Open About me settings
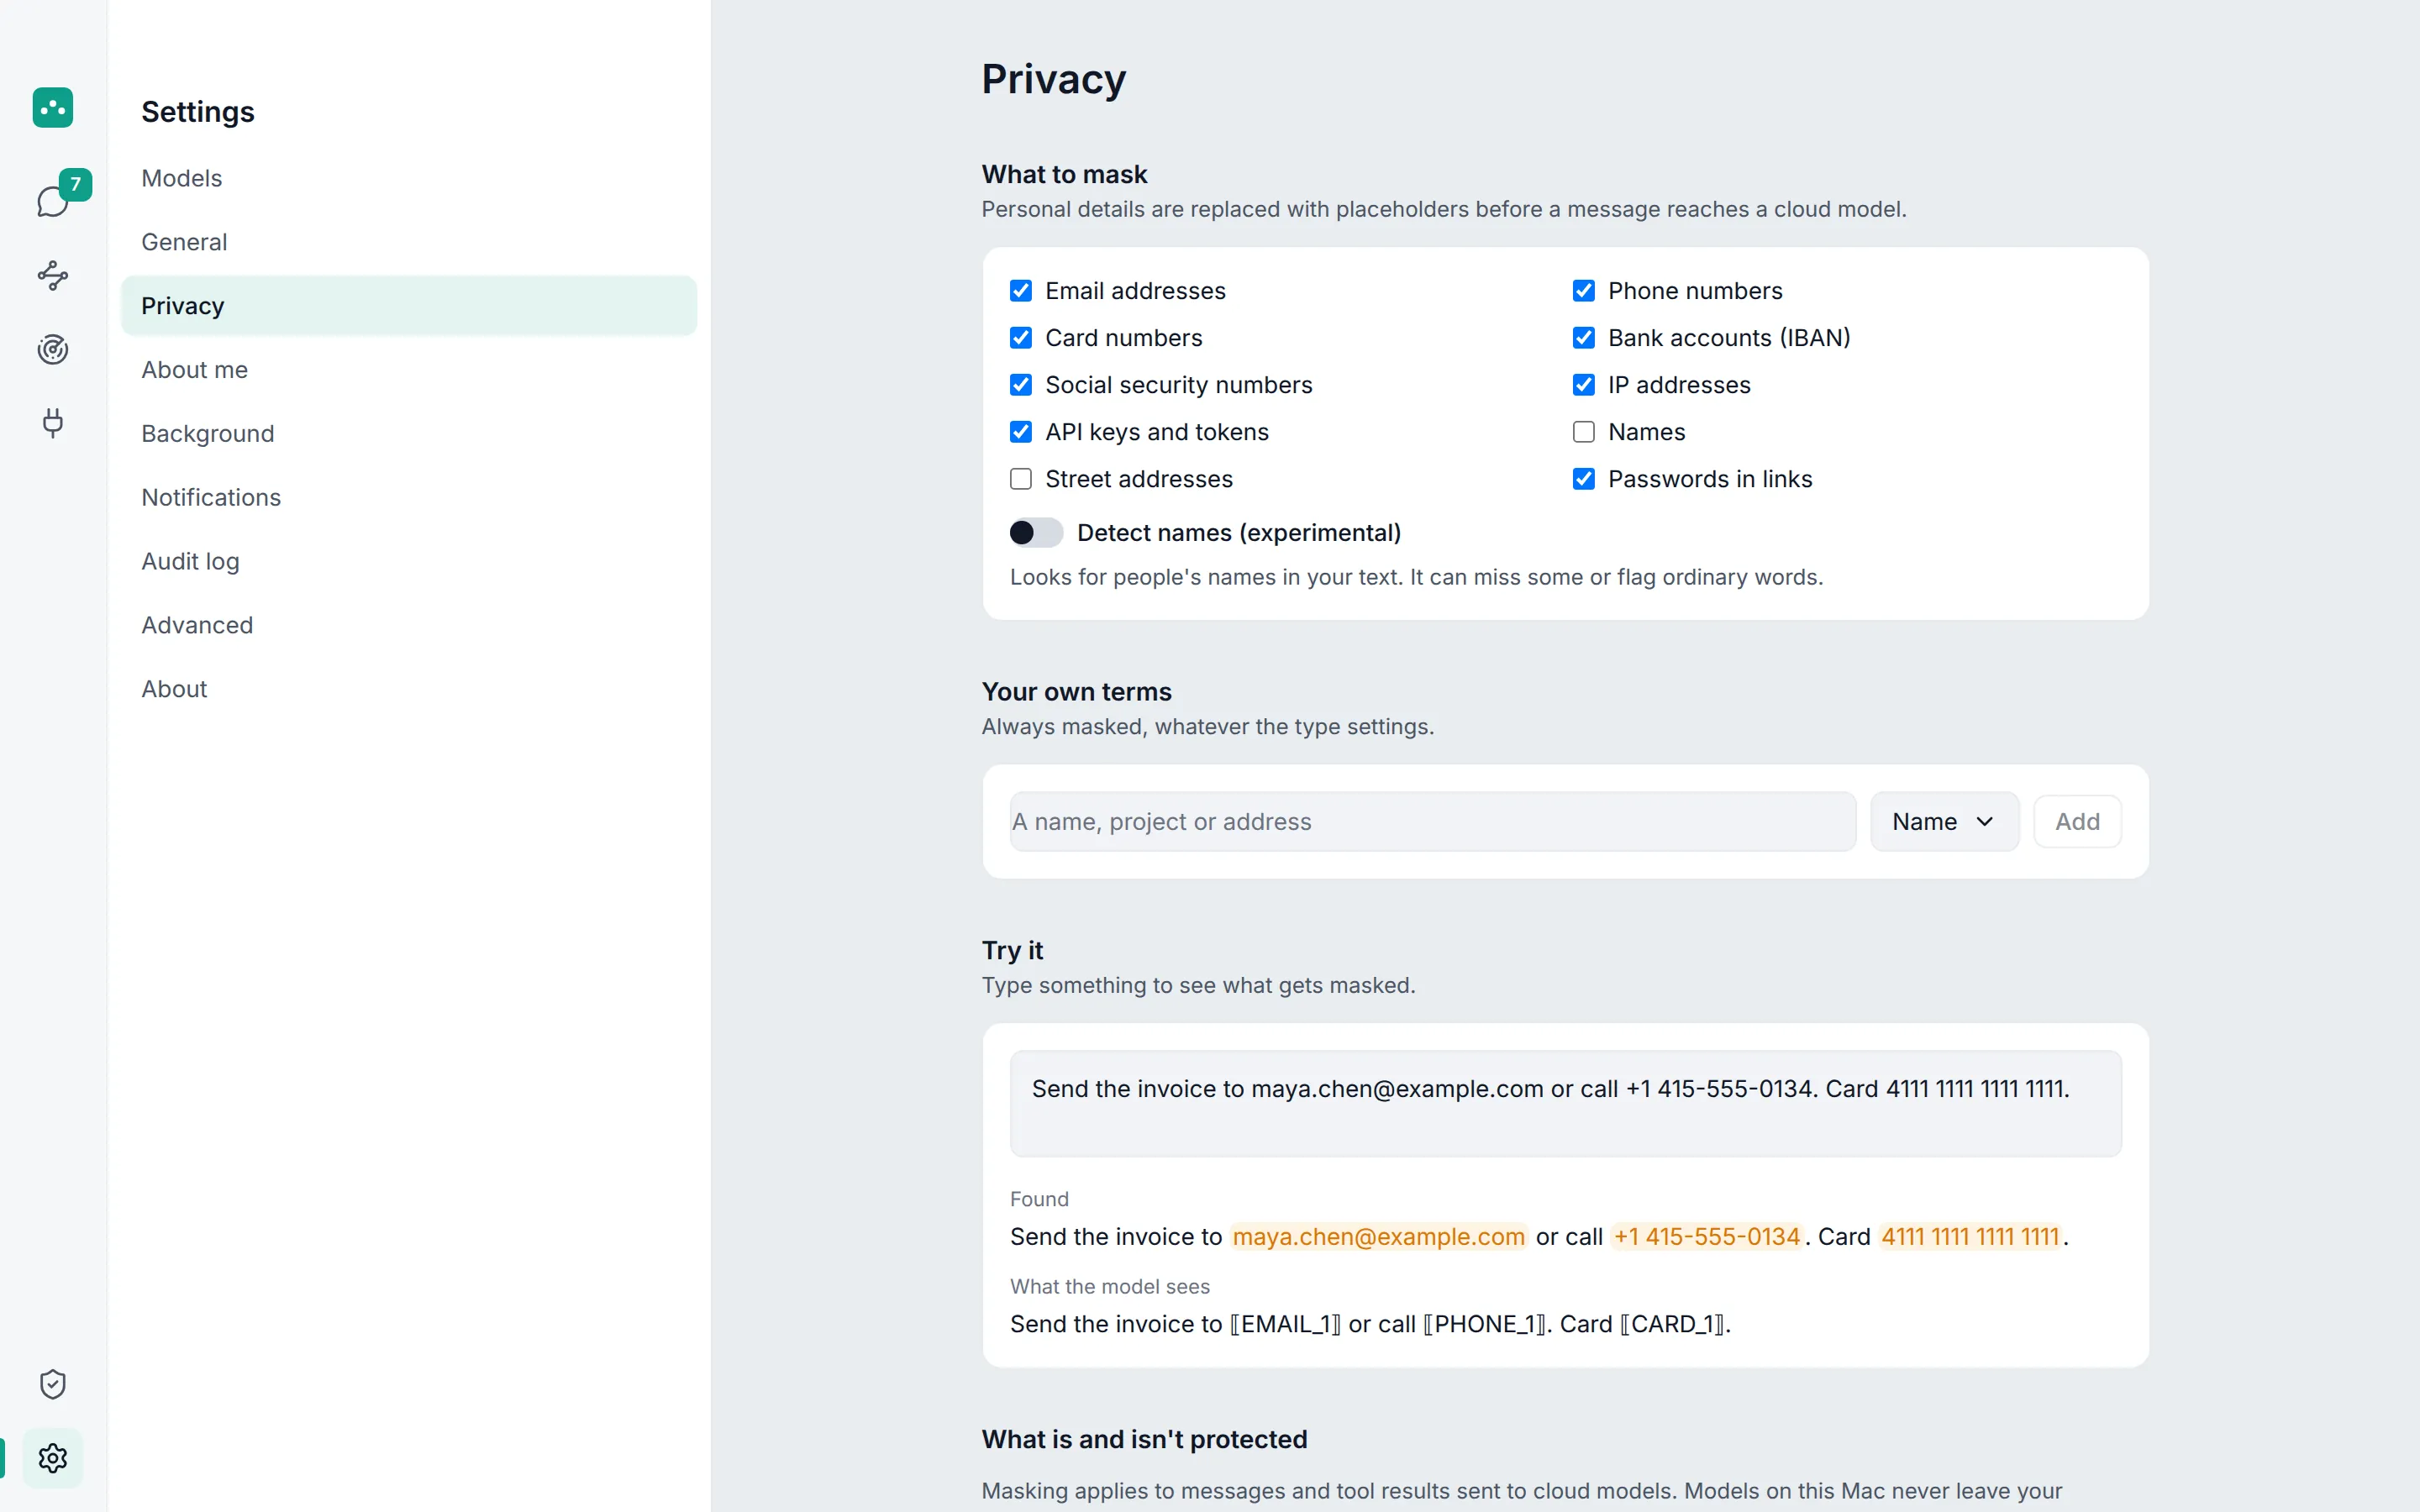 (409, 370)
